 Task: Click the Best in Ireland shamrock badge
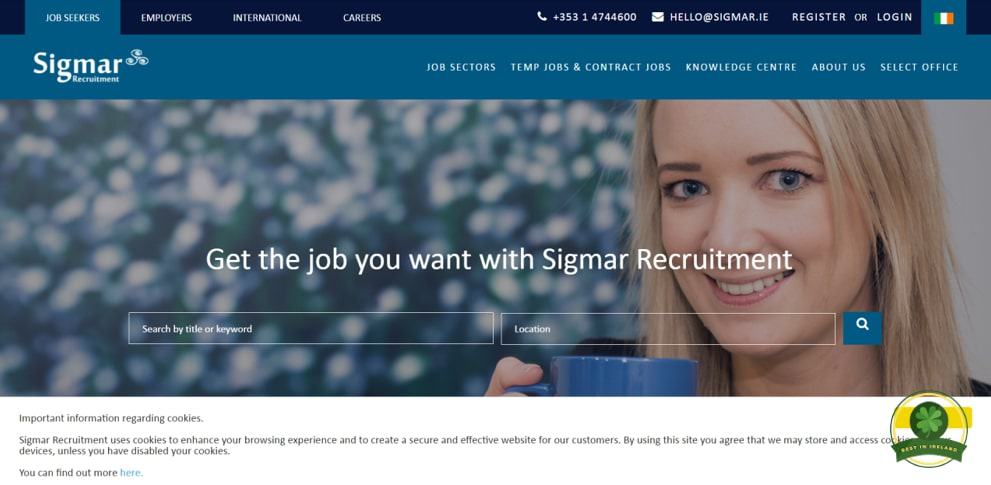point(928,429)
